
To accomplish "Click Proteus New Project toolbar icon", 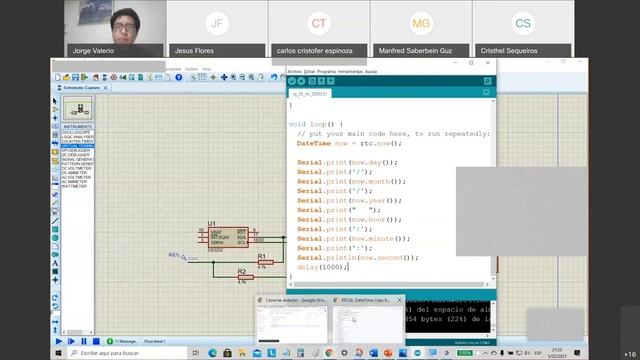I will click(58, 77).
